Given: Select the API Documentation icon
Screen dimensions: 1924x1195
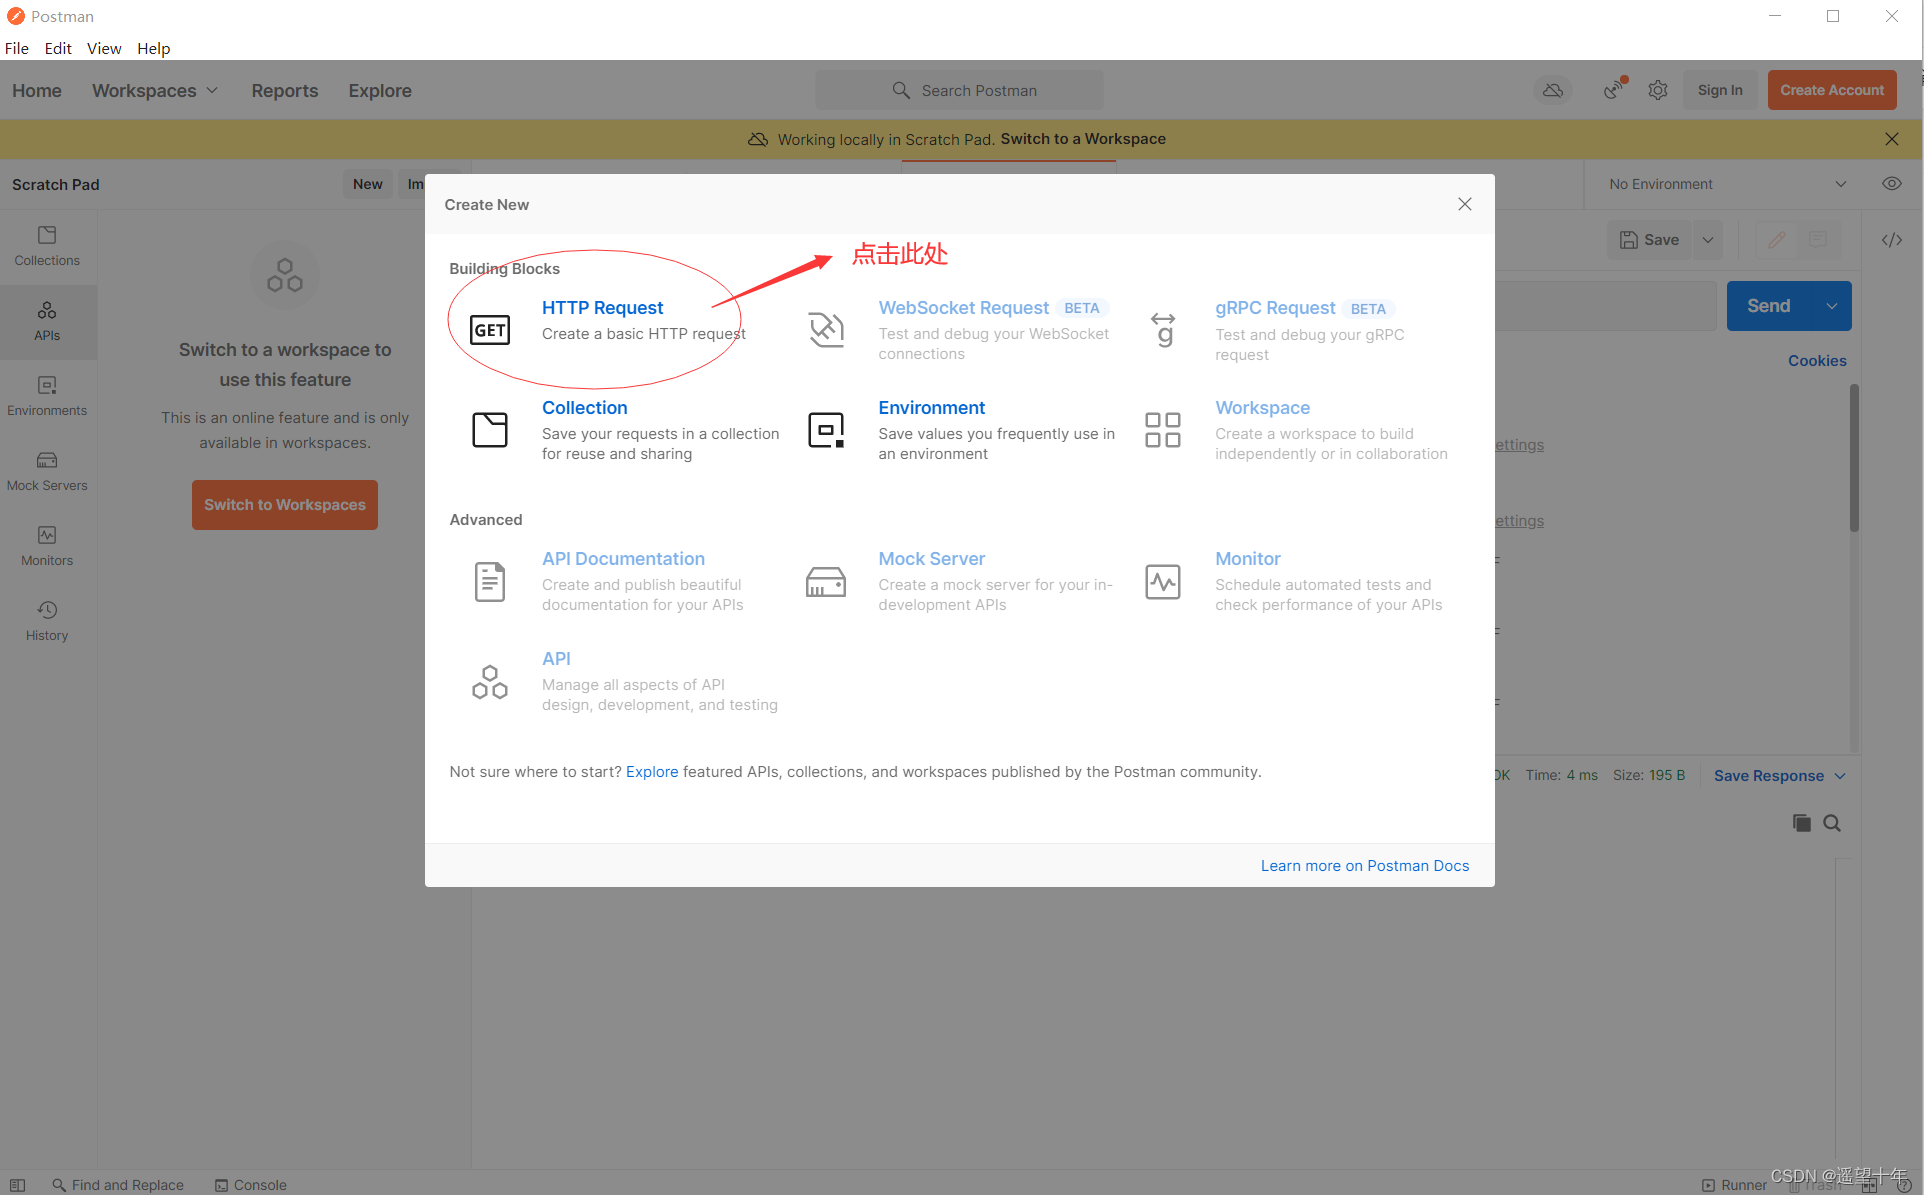Looking at the screenshot, I should click(489, 582).
